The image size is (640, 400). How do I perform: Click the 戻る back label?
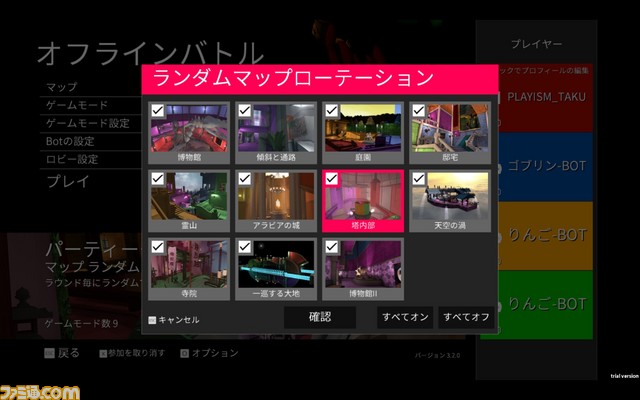[x=69, y=353]
